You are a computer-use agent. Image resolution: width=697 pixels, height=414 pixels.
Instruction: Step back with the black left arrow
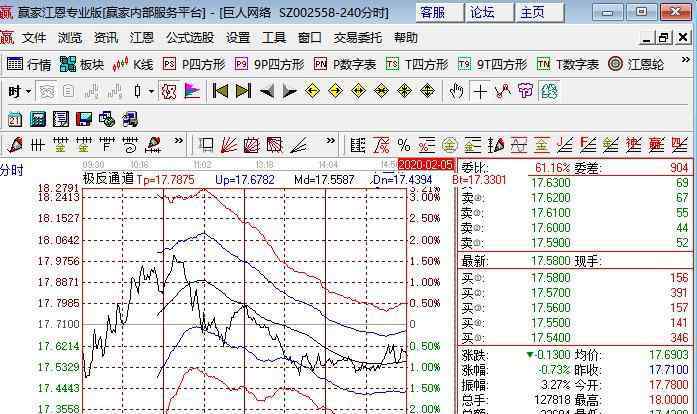[x=266, y=92]
